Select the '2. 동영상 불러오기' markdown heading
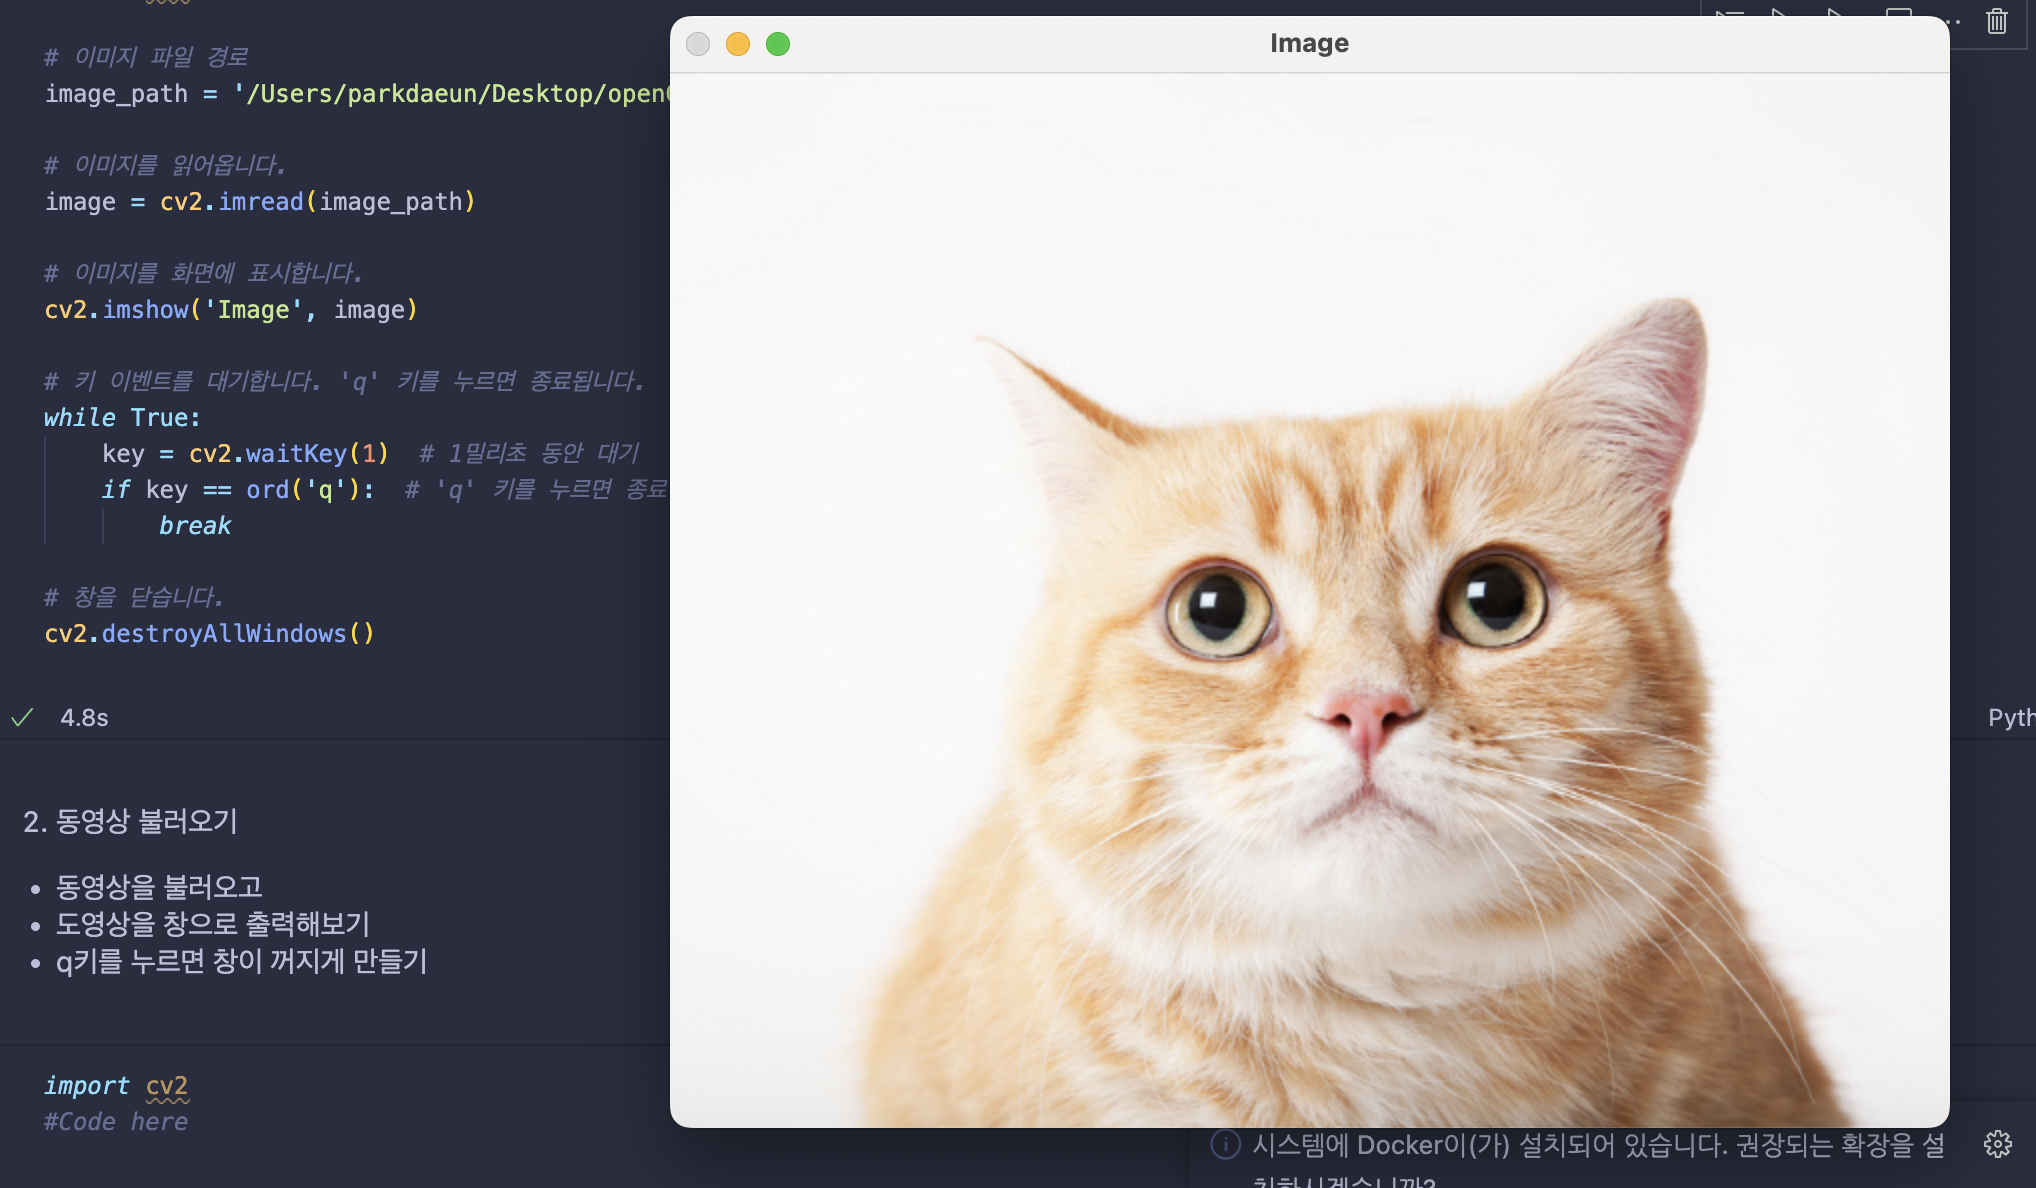Screen dimensions: 2036x1188 pos(130,821)
